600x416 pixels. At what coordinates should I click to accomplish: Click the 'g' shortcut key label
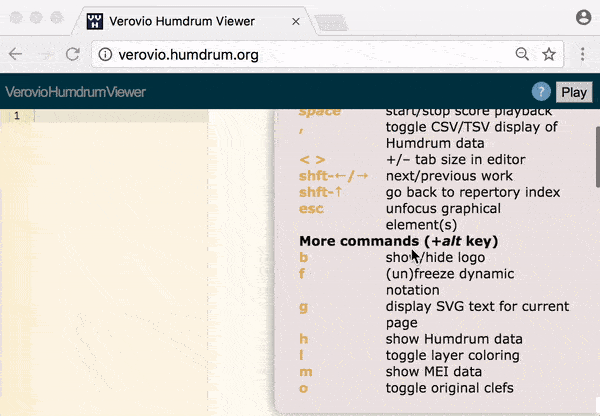click(303, 307)
